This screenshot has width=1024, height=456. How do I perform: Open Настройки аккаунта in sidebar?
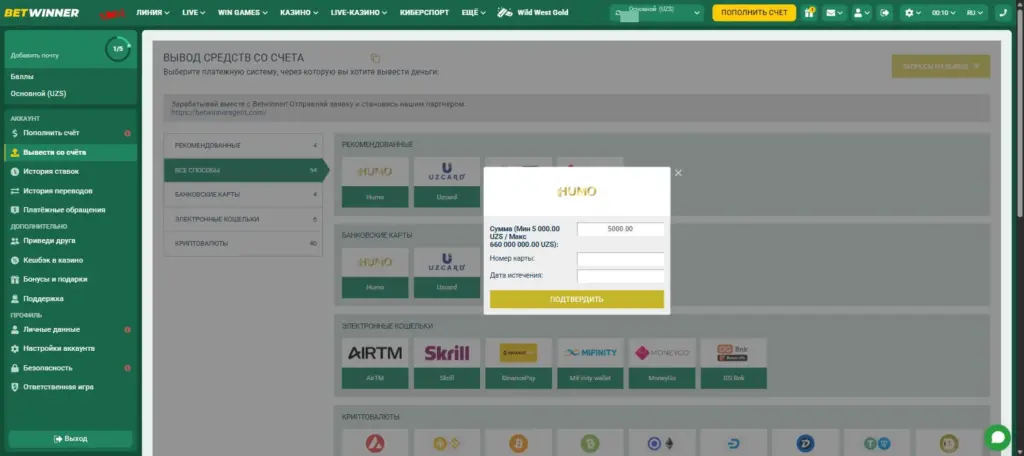coord(71,348)
